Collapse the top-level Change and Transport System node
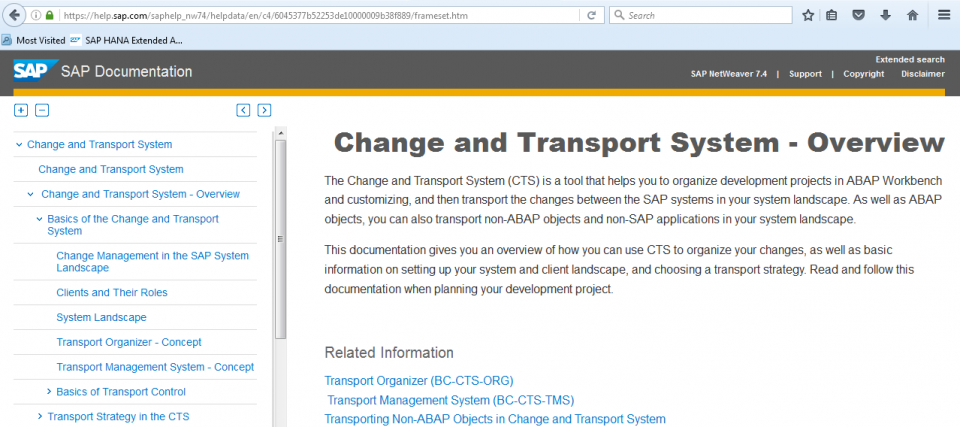This screenshot has width=960, height=427. [x=19, y=144]
